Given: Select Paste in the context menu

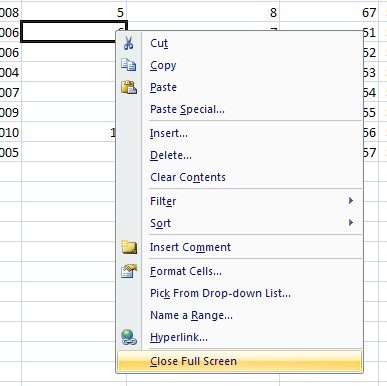Looking at the screenshot, I should [x=239, y=87].
